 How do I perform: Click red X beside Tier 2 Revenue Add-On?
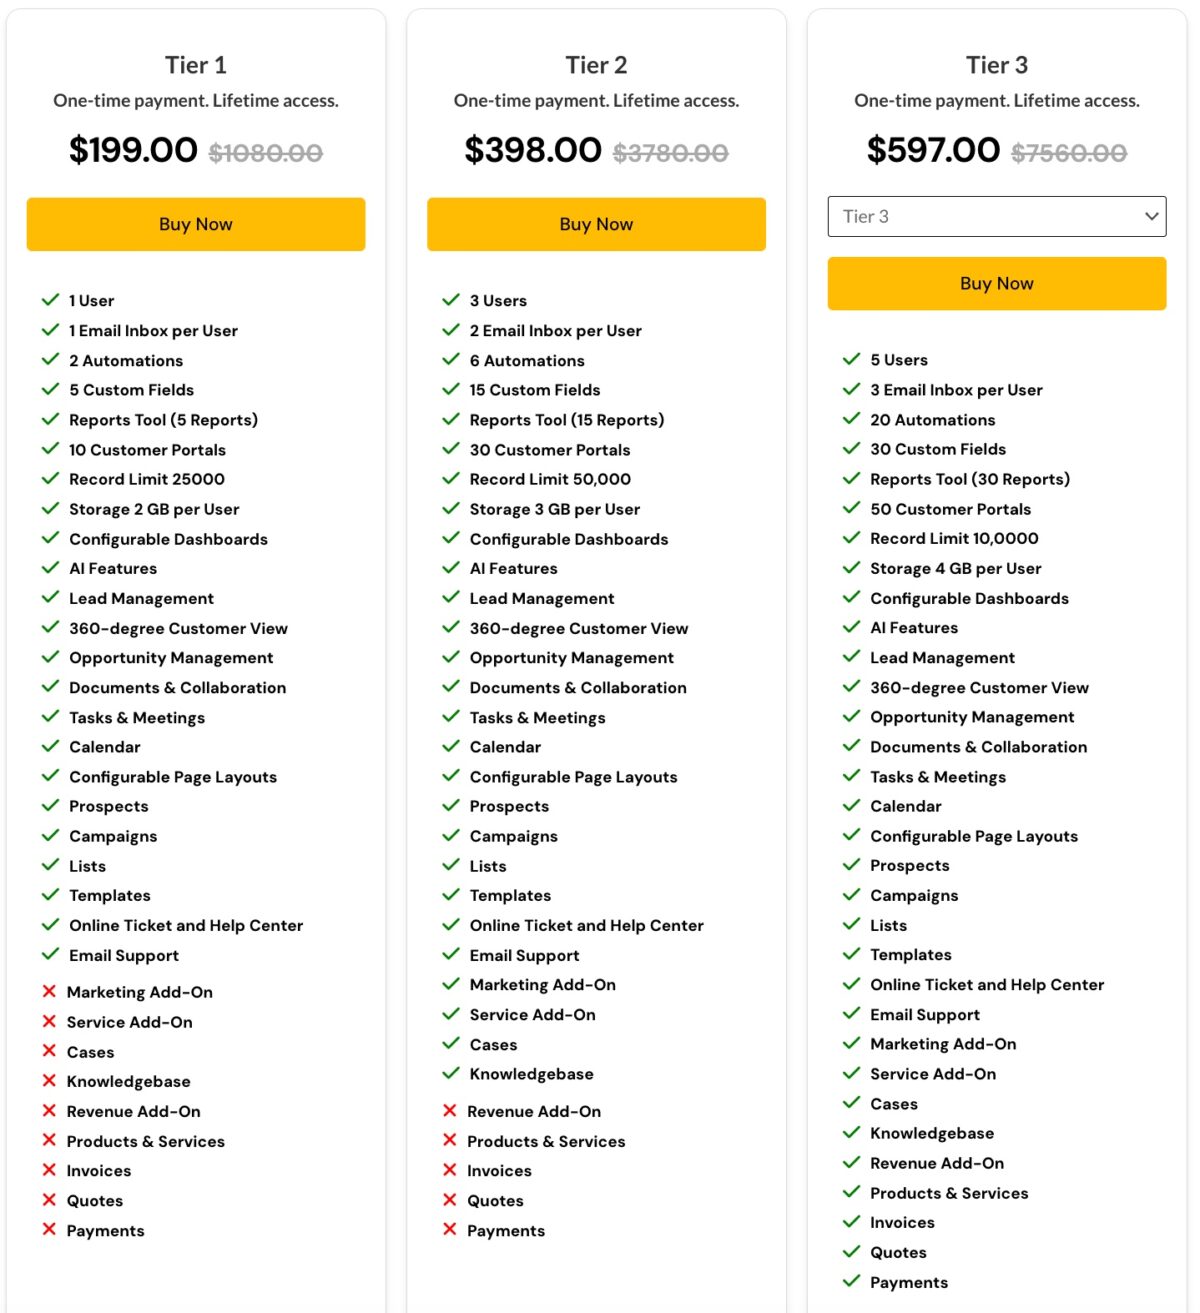pyautogui.click(x=450, y=1111)
